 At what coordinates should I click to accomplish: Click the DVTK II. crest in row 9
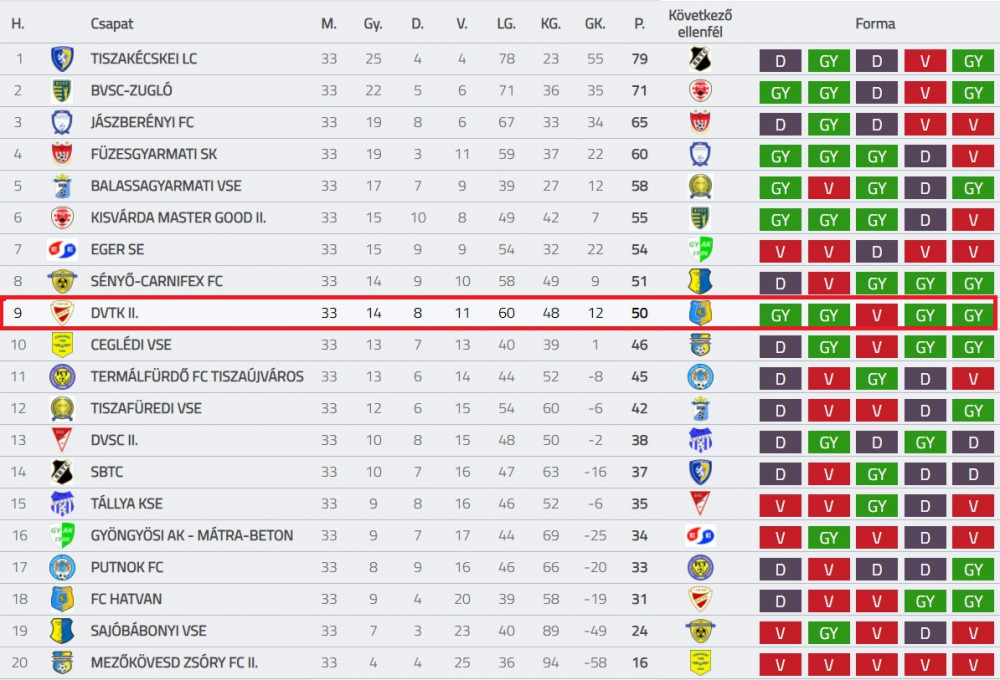62,313
